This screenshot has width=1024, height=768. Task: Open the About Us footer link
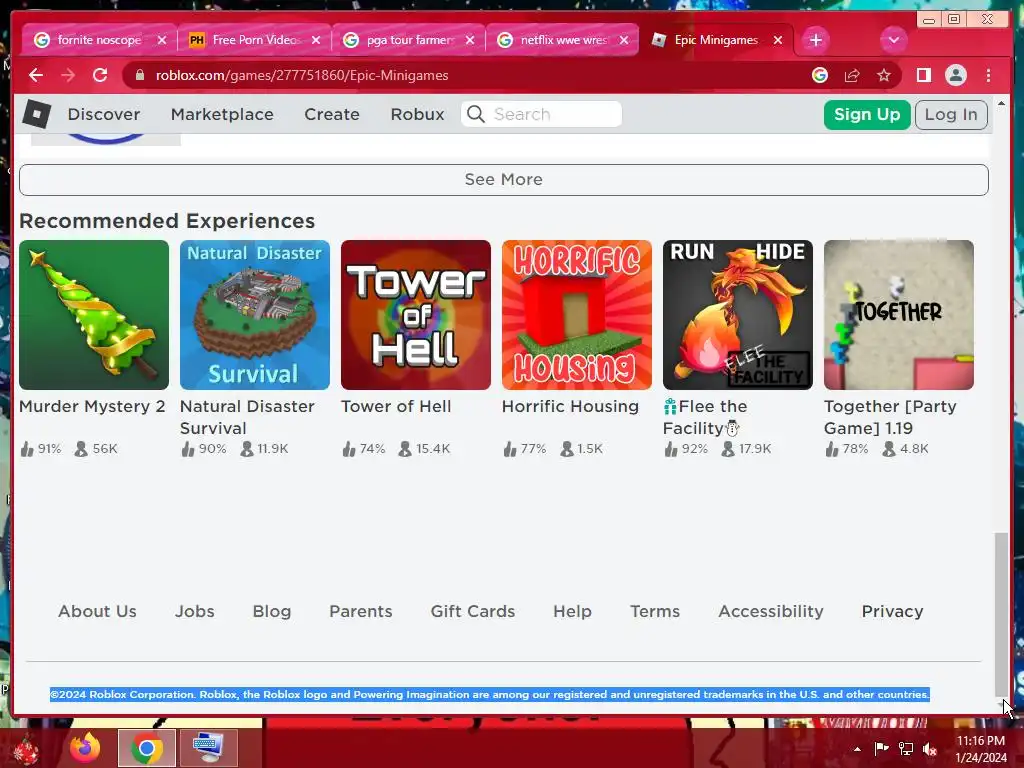click(97, 611)
